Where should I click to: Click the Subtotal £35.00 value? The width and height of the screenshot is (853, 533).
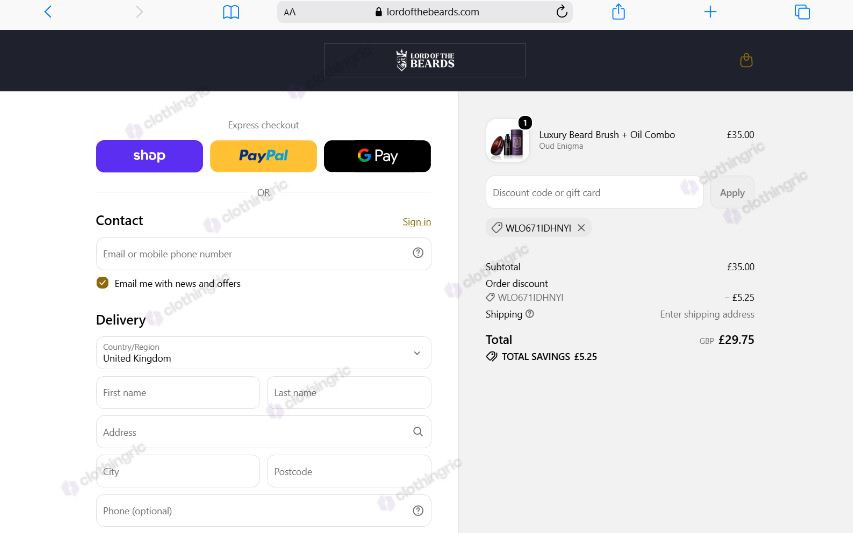740,266
